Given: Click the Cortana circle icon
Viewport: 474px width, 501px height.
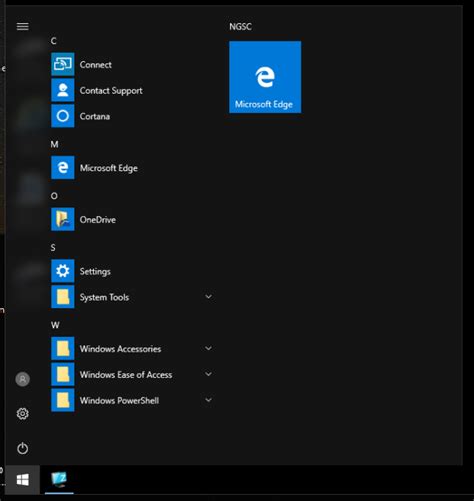Looking at the screenshot, I should tap(63, 116).
